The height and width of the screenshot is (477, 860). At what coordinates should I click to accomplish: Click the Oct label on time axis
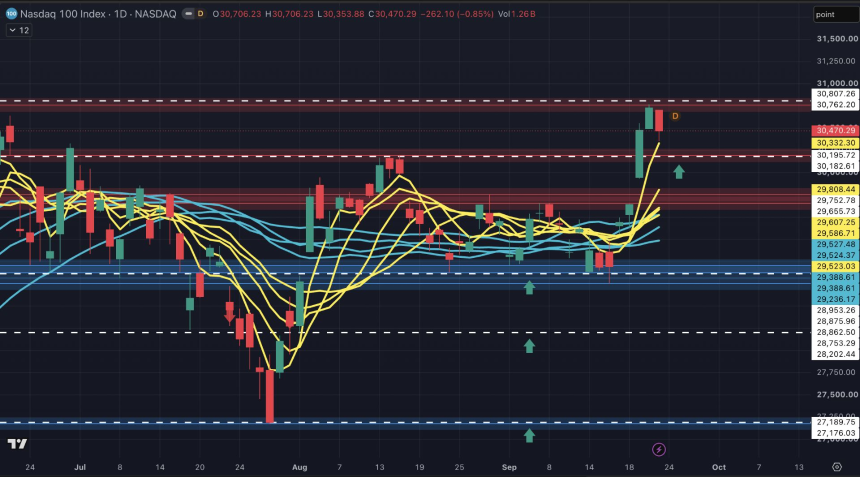click(718, 467)
